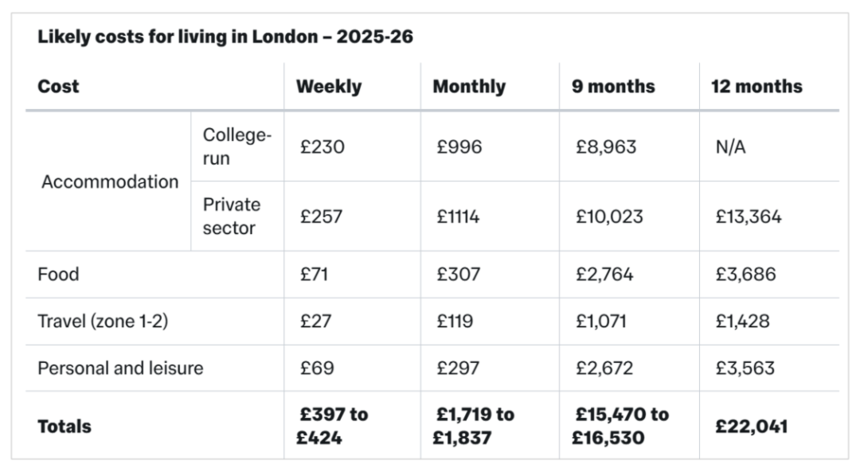Select the "Food" row label
This screenshot has height=472, width=860.
(58, 274)
